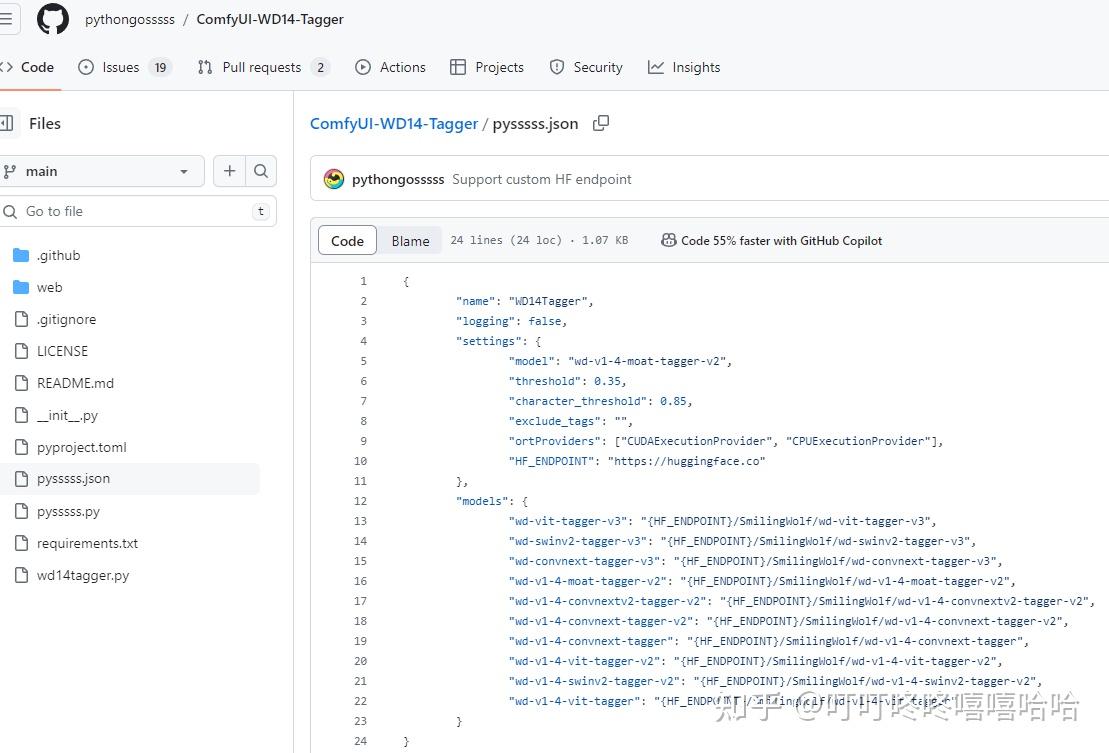The width and height of the screenshot is (1109, 753).
Task: Open the Security tab
Action: (x=585, y=67)
